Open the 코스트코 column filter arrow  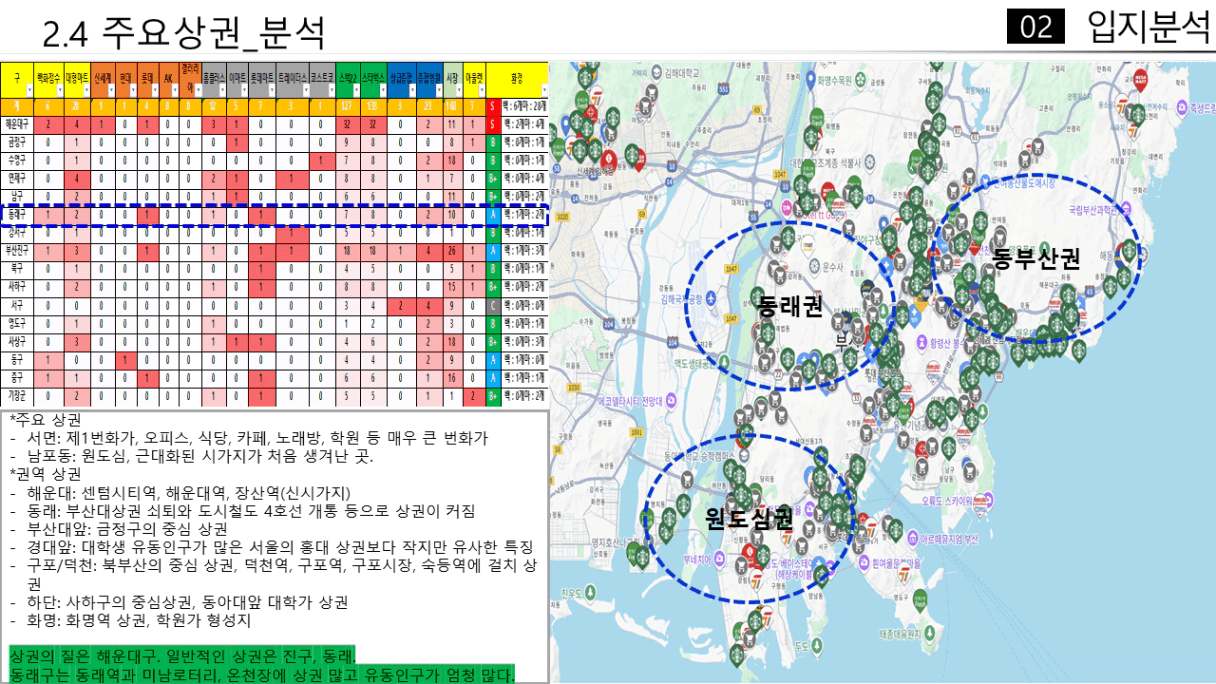(x=330, y=91)
